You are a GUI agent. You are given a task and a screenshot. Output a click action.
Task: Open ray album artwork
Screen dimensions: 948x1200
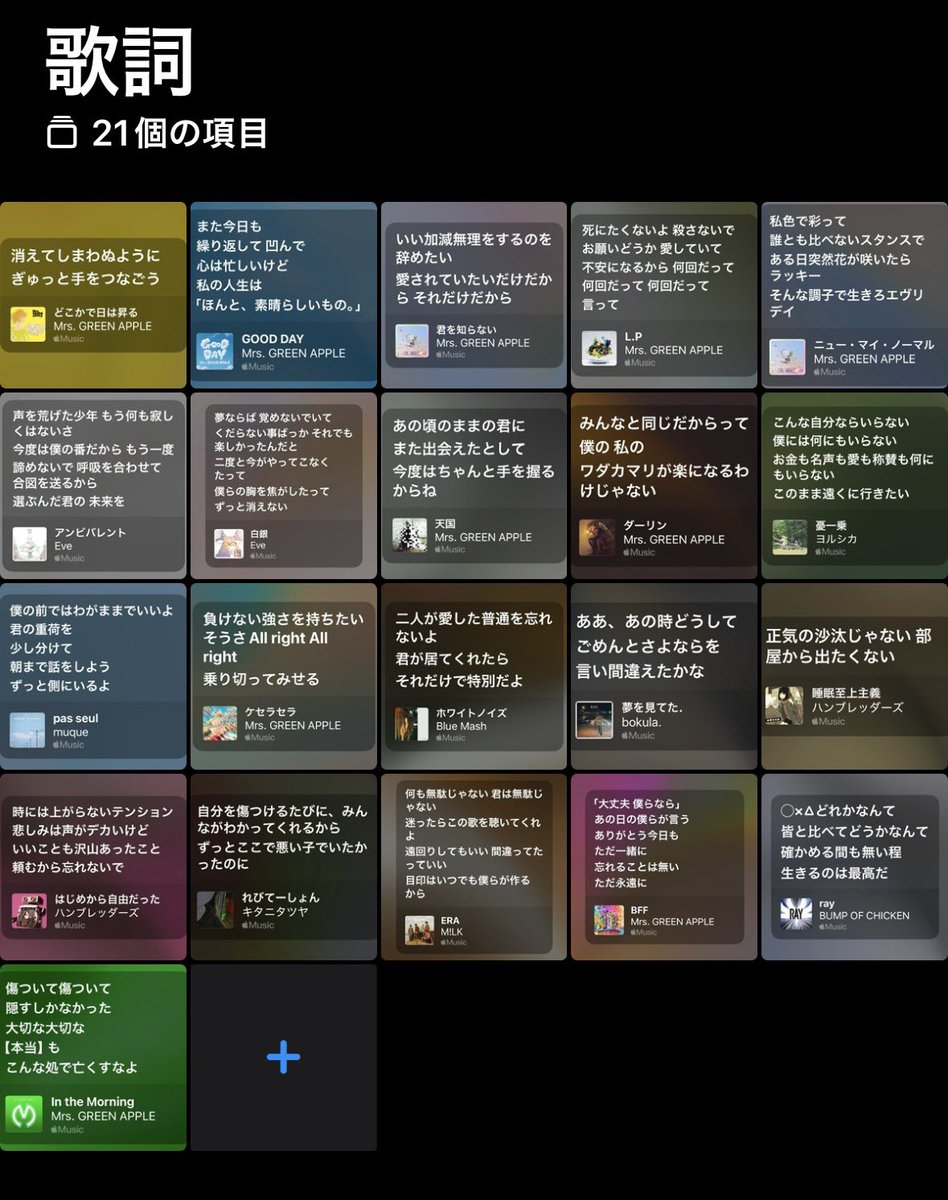tap(797, 914)
